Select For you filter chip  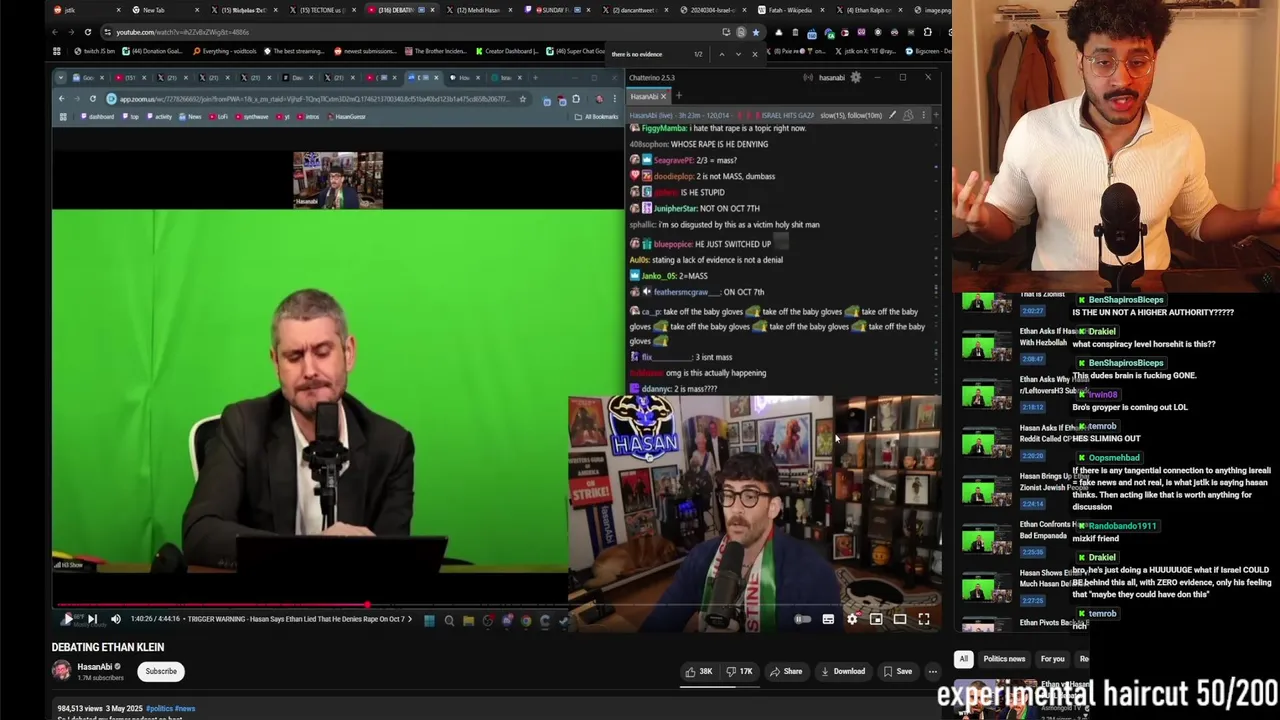[1052, 659]
